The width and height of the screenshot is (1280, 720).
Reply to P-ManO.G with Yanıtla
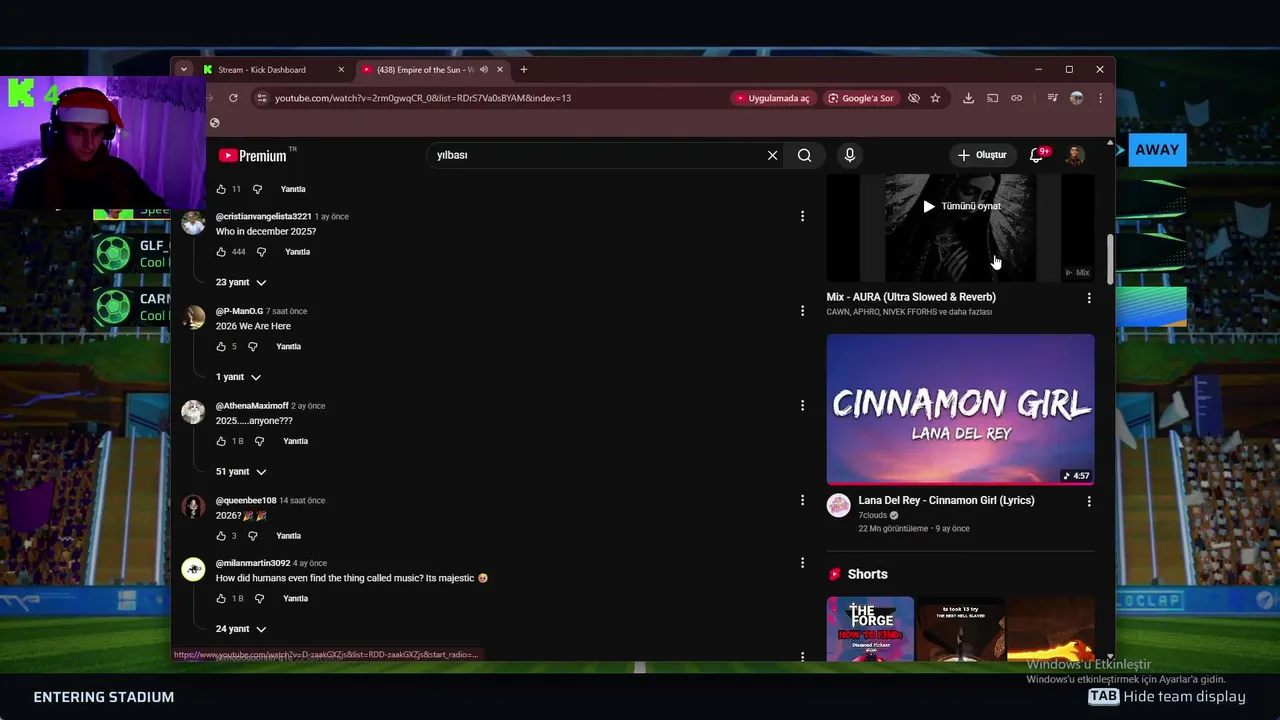pos(288,347)
